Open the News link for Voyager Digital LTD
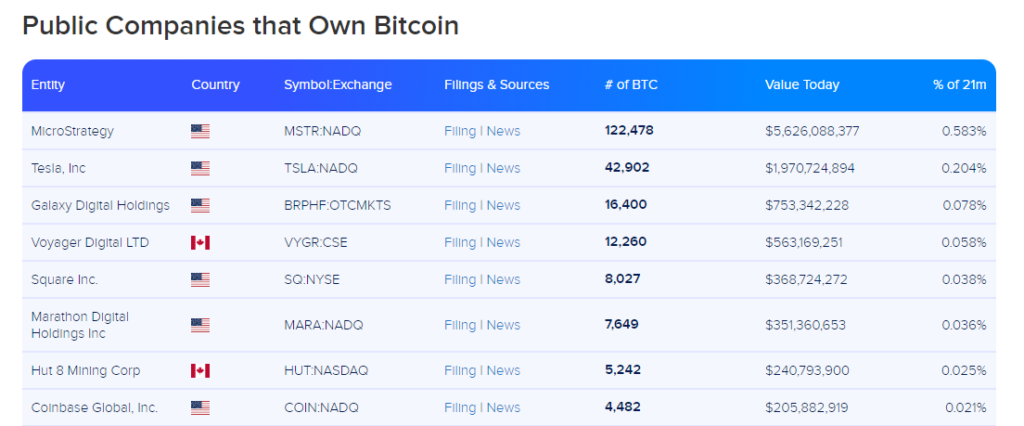This screenshot has width=1024, height=426. point(503,242)
